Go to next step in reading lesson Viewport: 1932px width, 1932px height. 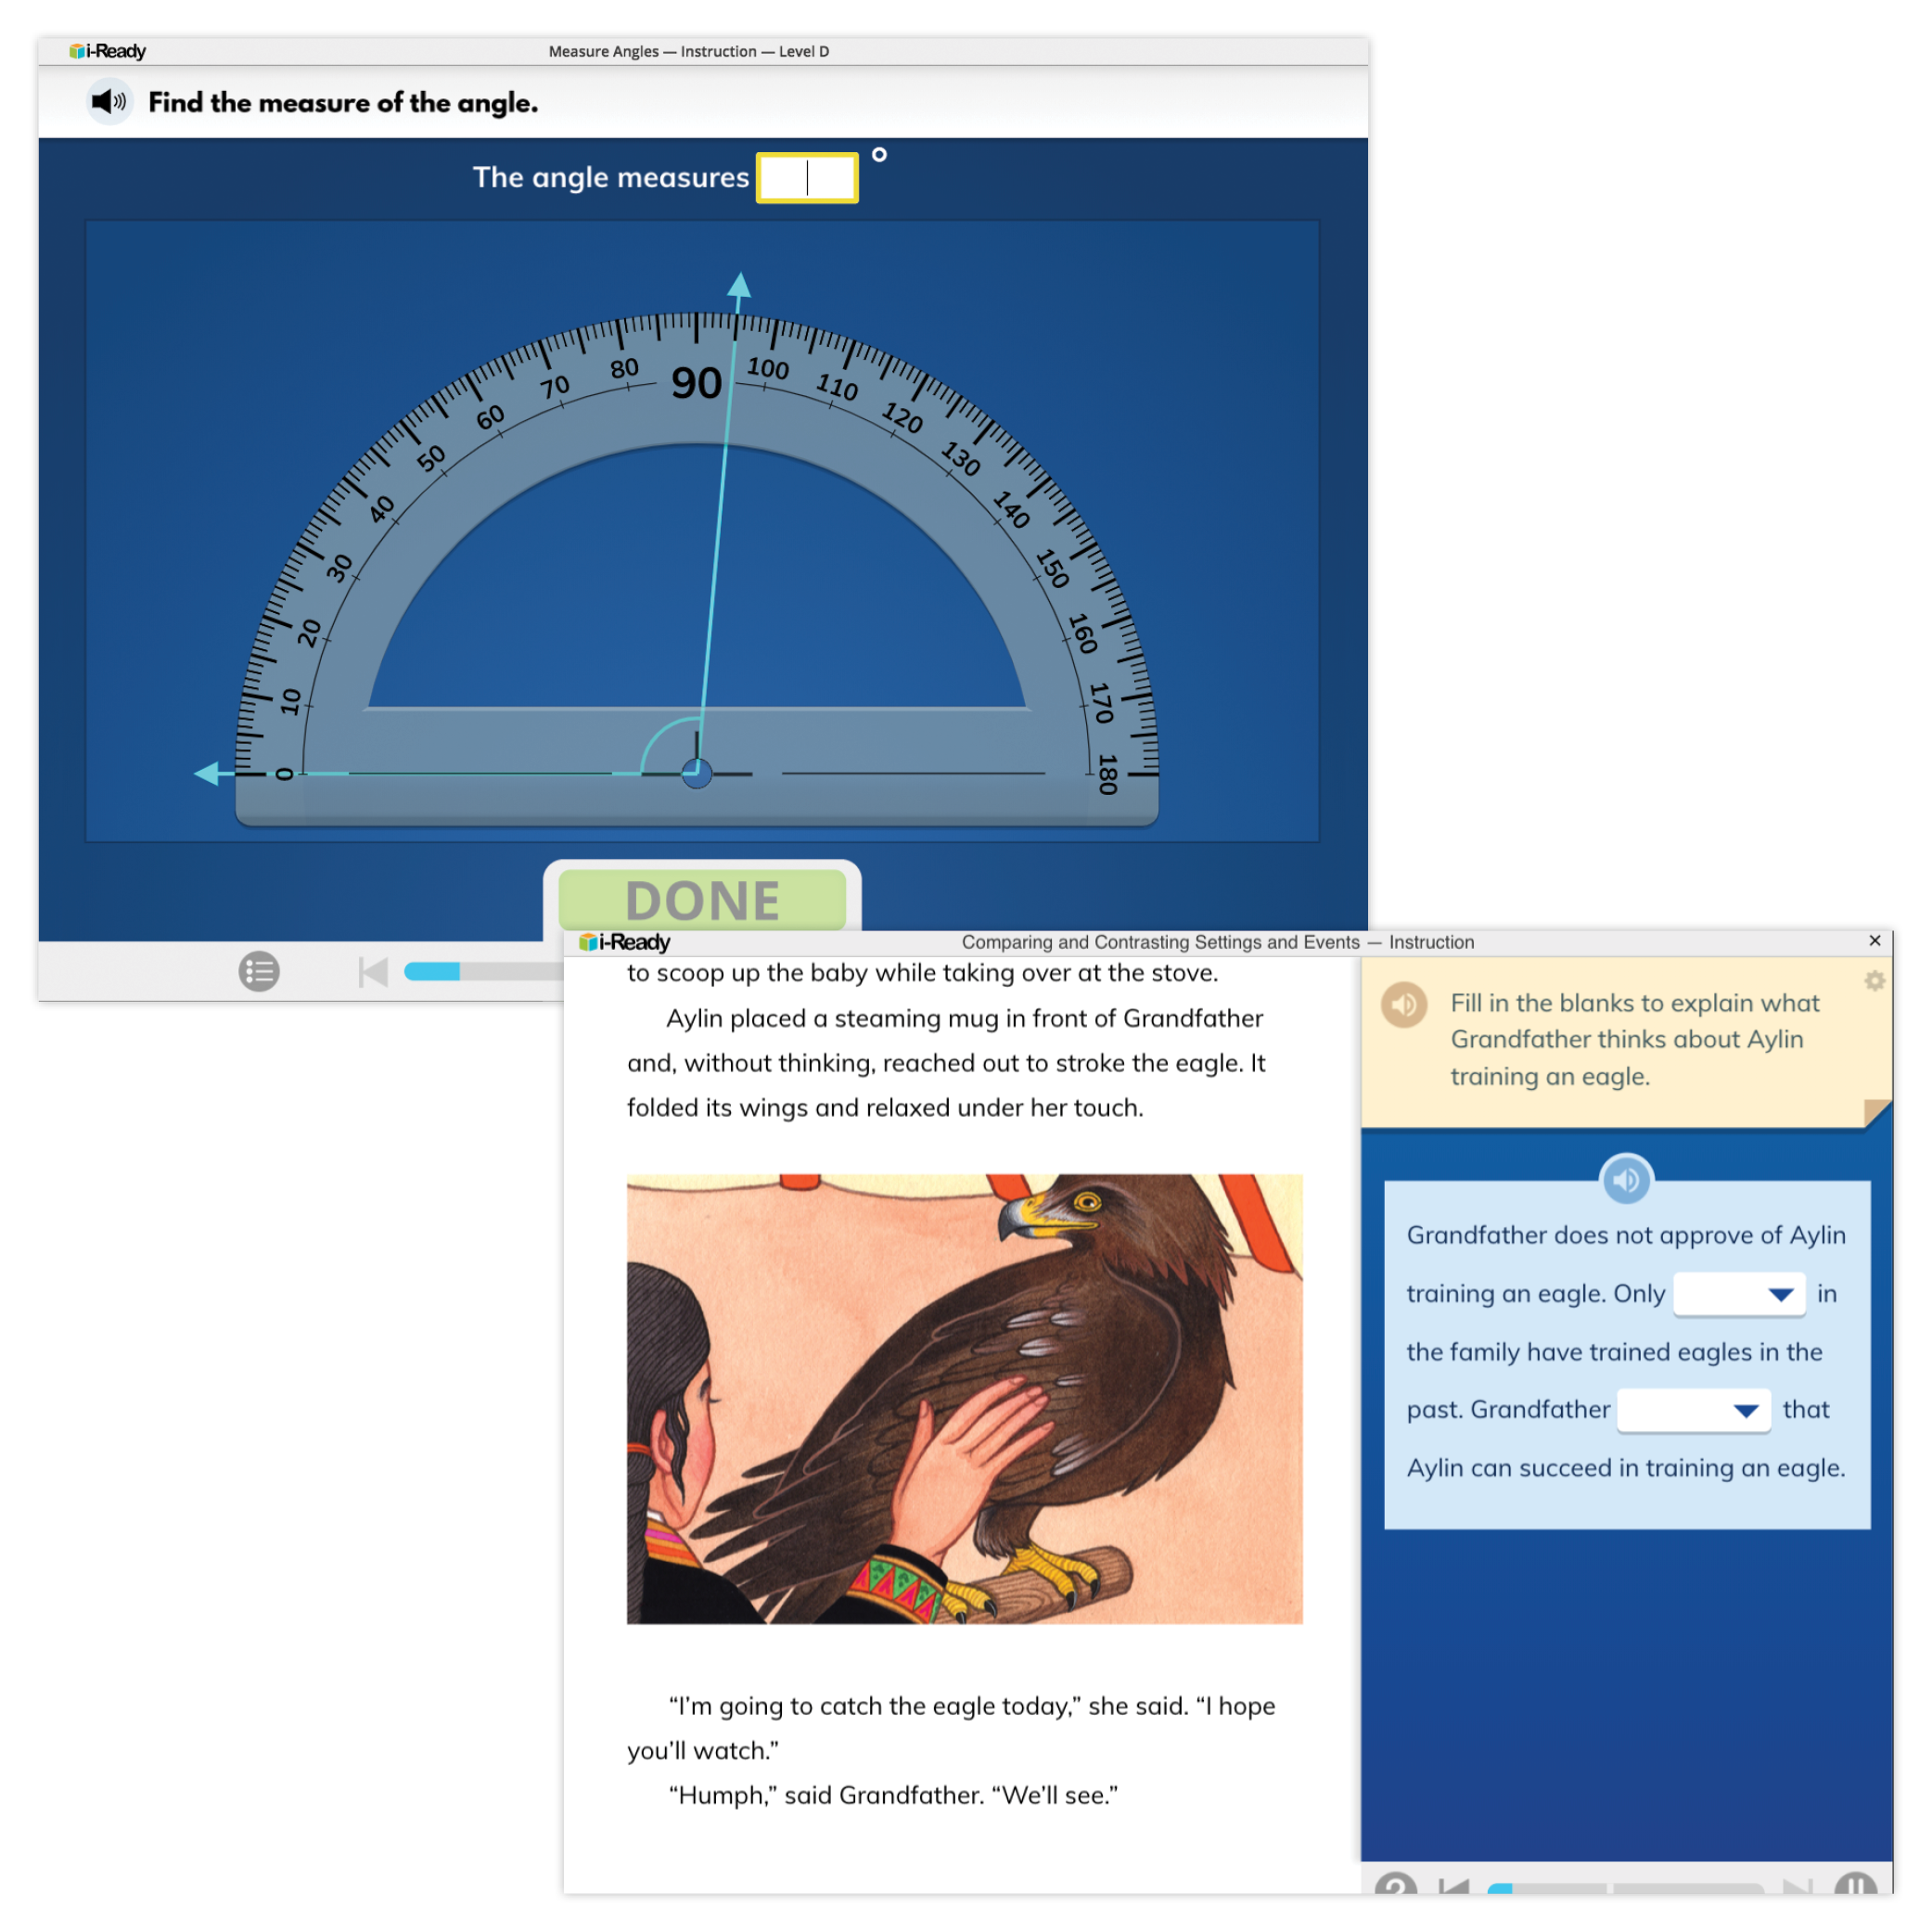point(1798,1886)
